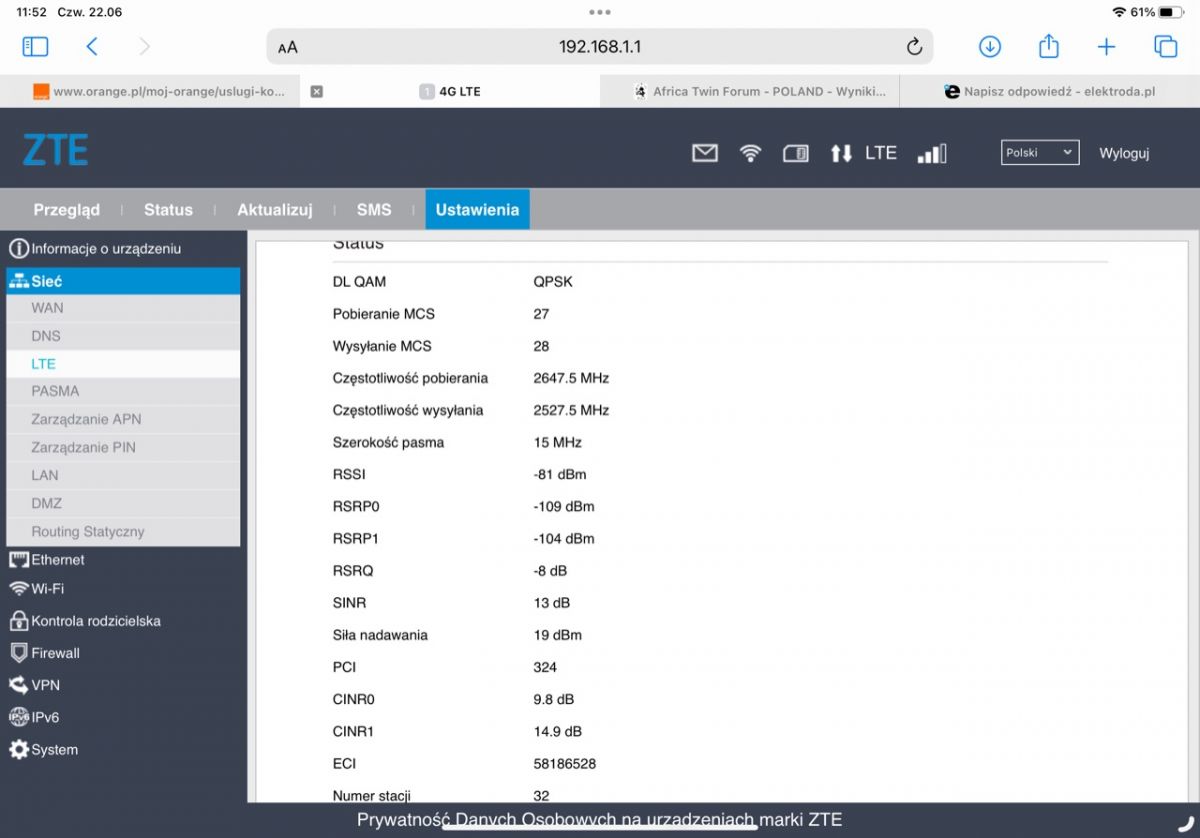Image resolution: width=1200 pixels, height=838 pixels.
Task: Switch to Africa Twin Forum browser tab
Action: [x=750, y=91]
